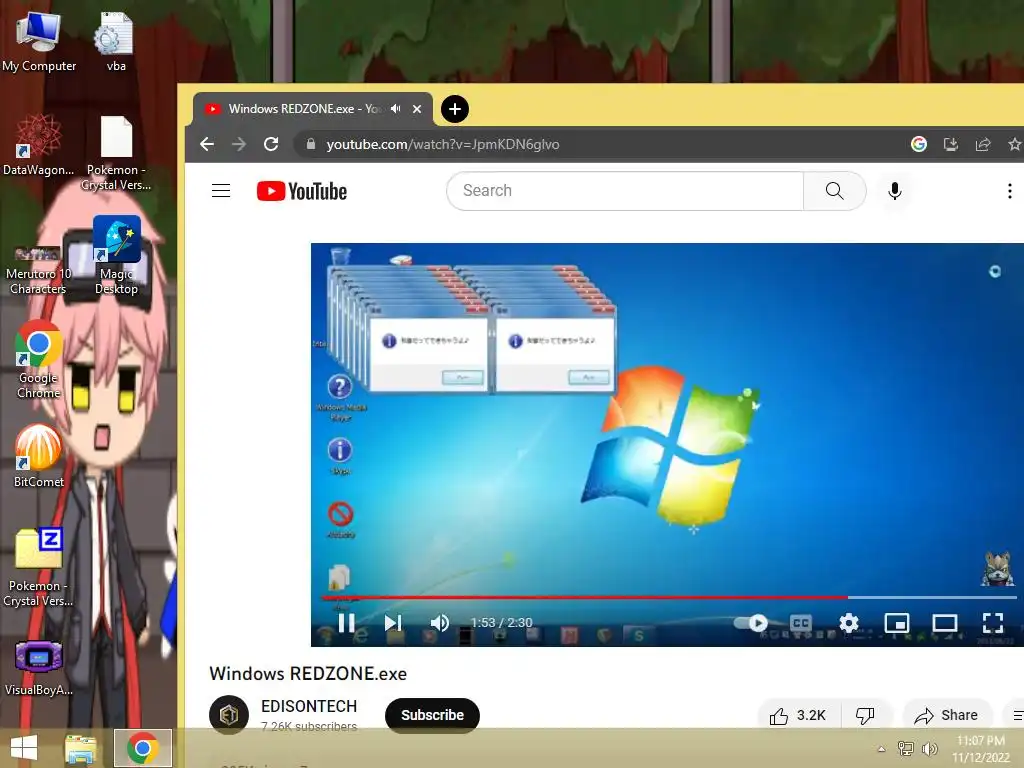Select Chrome in the taskbar
Screen dimensions: 1024x768
point(143,748)
